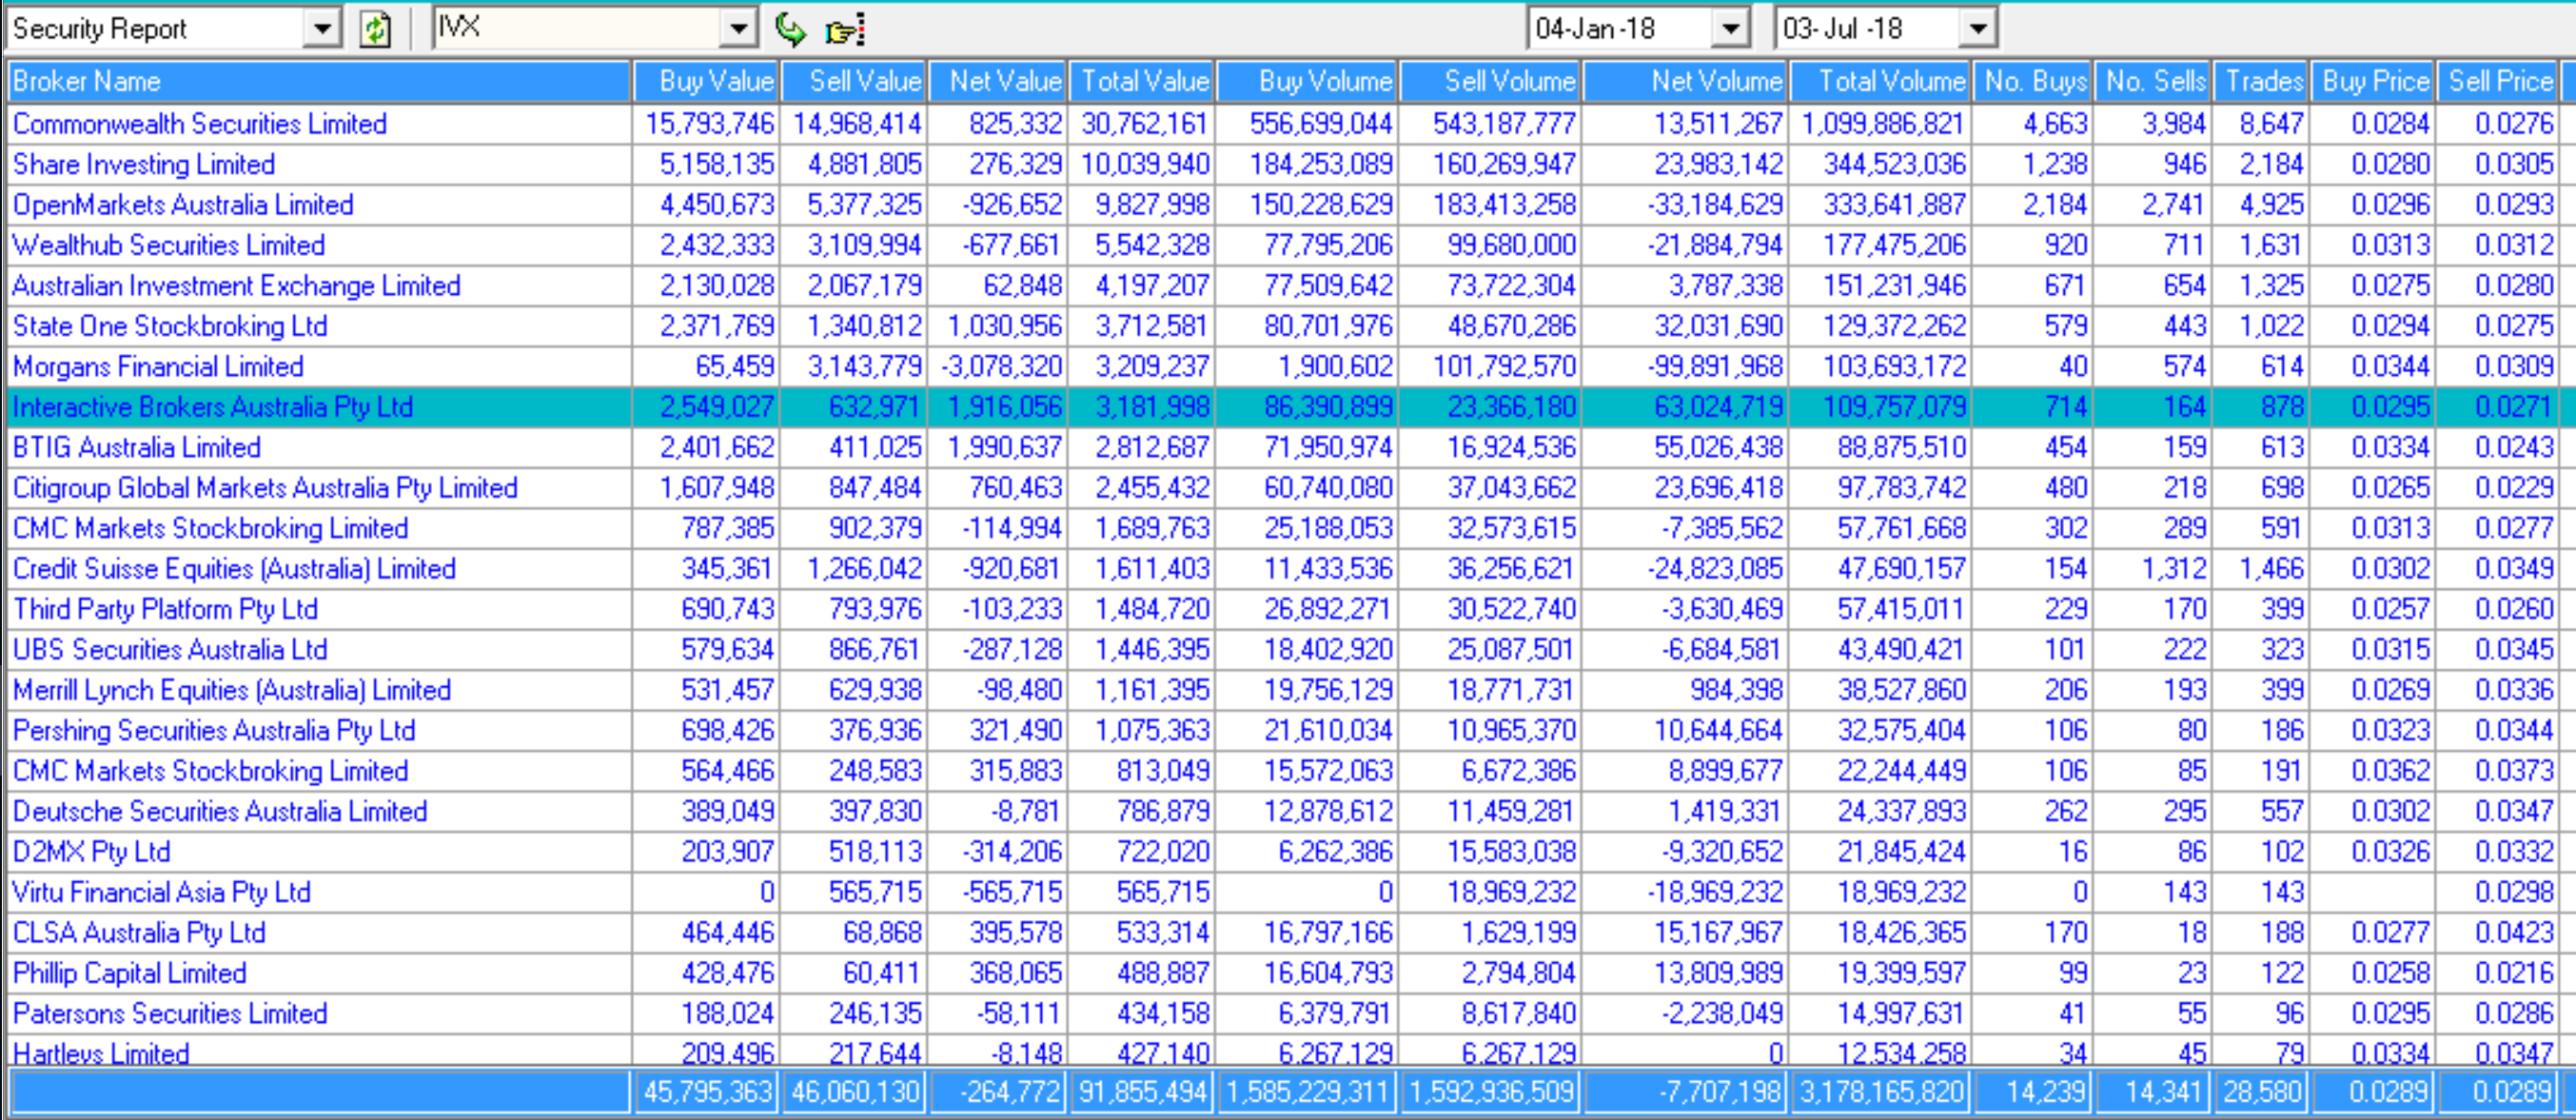Click total net volume -7,707,198

pos(1722,1092)
